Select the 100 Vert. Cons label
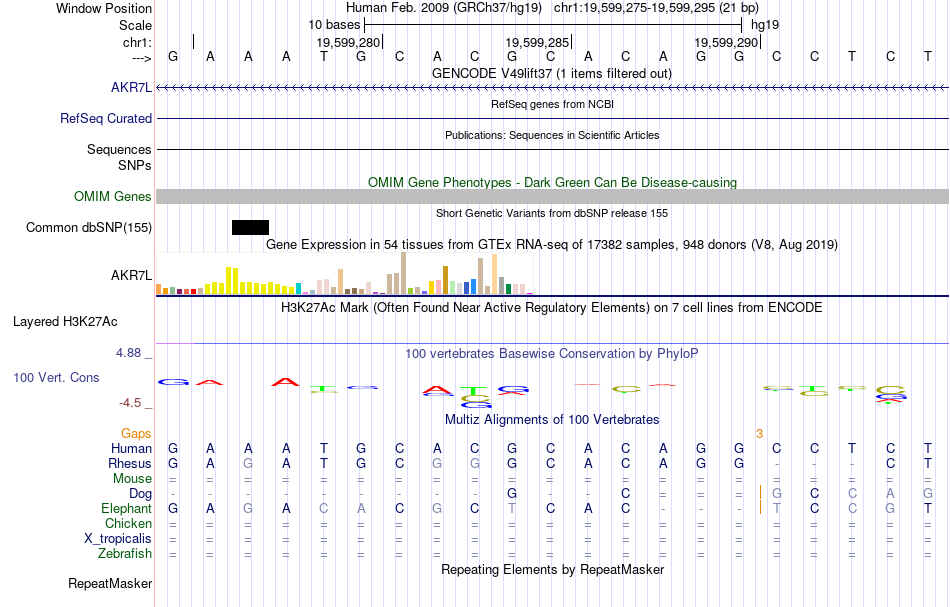This screenshot has width=950, height=607. [56, 378]
